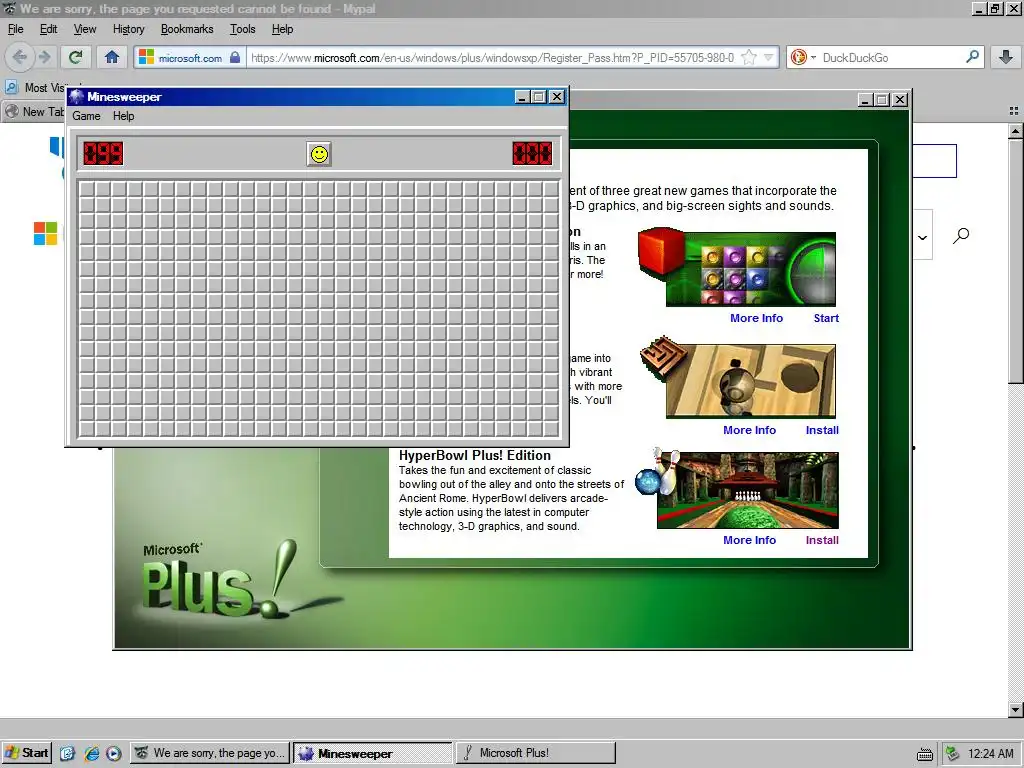Screen dimensions: 1024x768
Task: Click the padlock security icon in address bar
Action: [235, 57]
